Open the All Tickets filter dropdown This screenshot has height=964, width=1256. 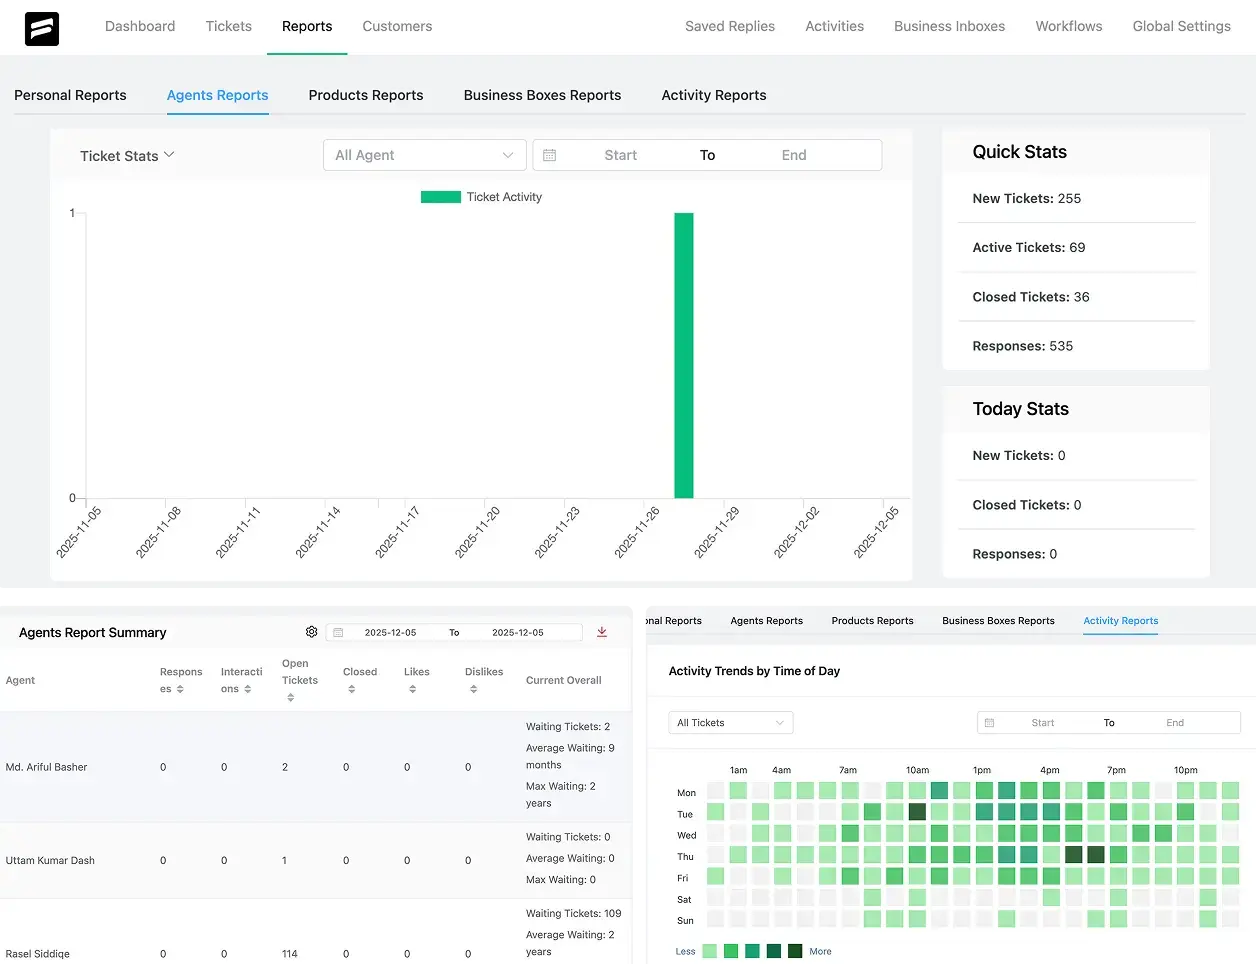coord(730,722)
